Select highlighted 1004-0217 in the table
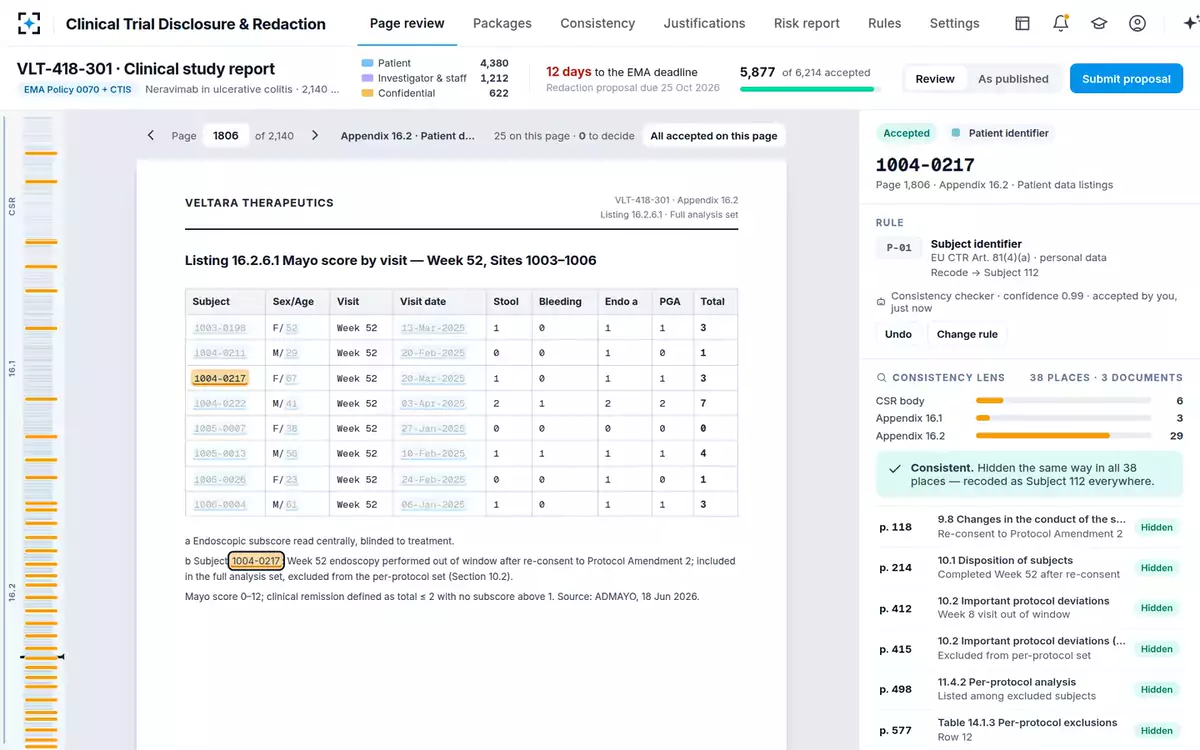 (x=220, y=378)
